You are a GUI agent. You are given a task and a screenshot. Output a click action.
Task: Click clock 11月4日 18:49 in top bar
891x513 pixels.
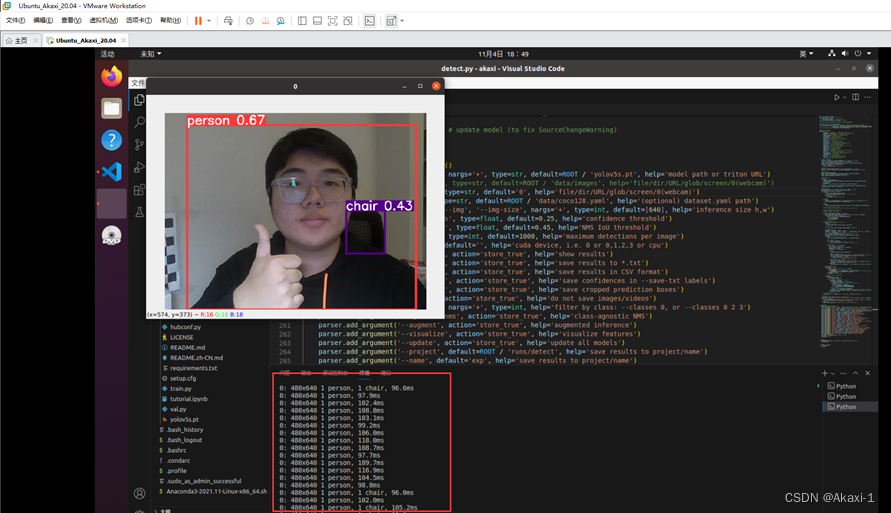tap(503, 54)
